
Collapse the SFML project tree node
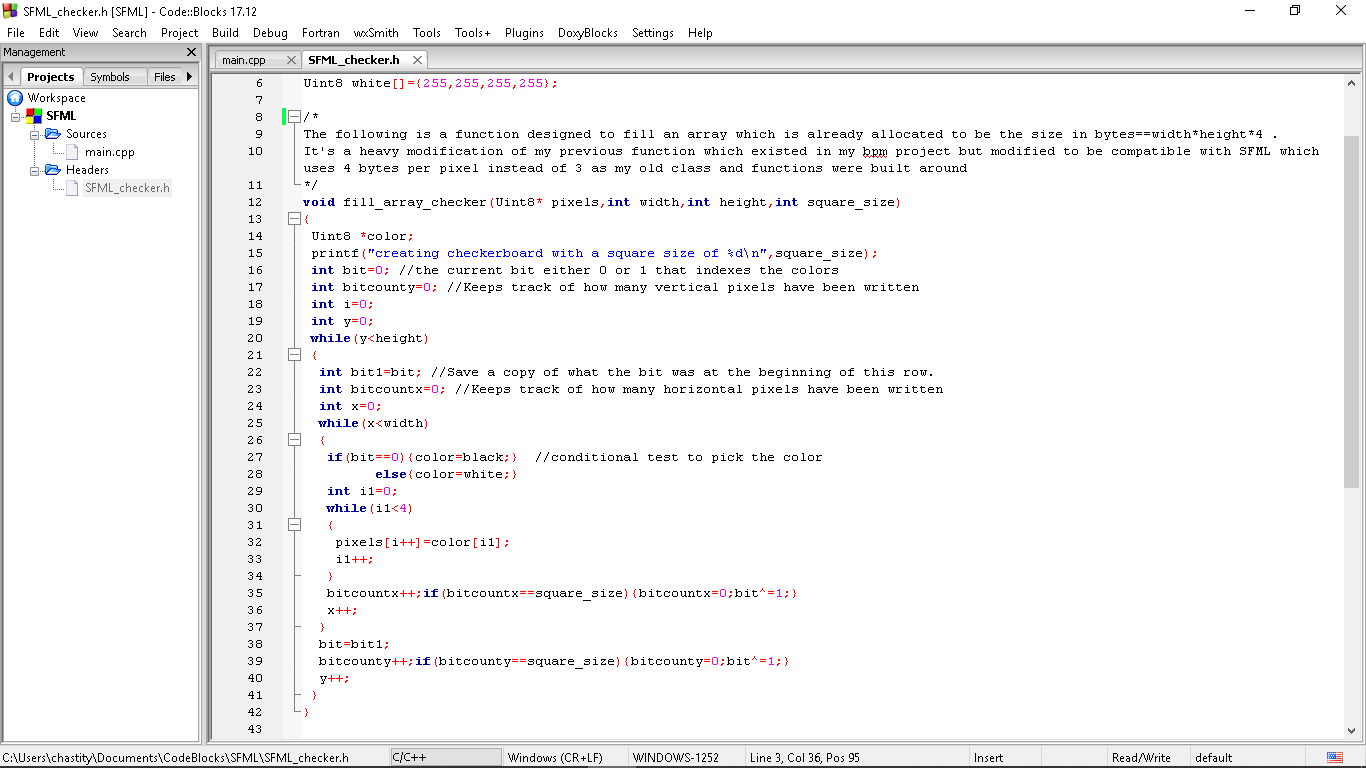(16, 115)
